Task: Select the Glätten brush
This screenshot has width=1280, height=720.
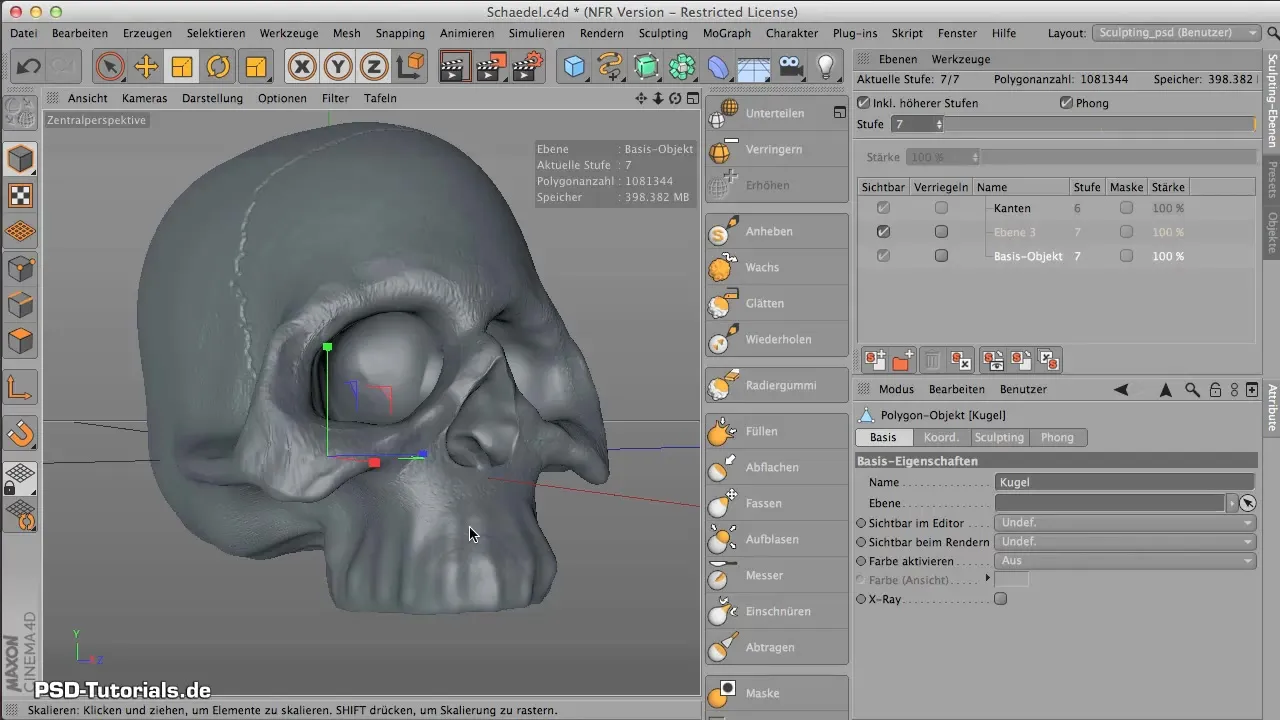Action: click(x=776, y=303)
